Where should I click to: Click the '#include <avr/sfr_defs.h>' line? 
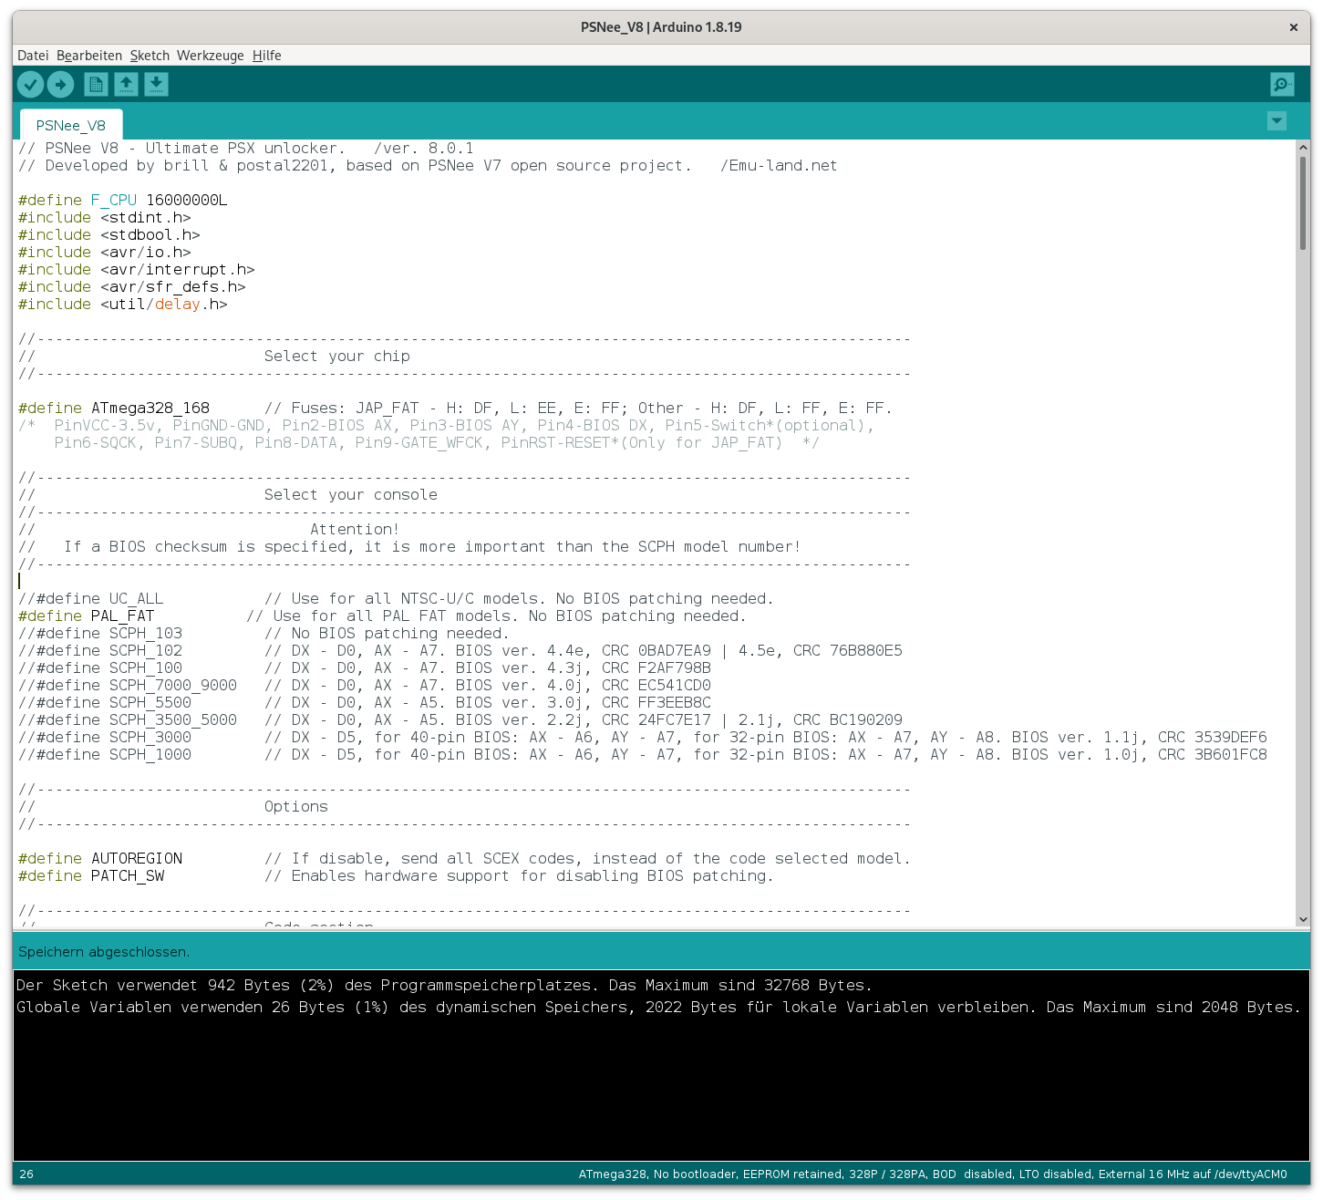[x=132, y=287]
